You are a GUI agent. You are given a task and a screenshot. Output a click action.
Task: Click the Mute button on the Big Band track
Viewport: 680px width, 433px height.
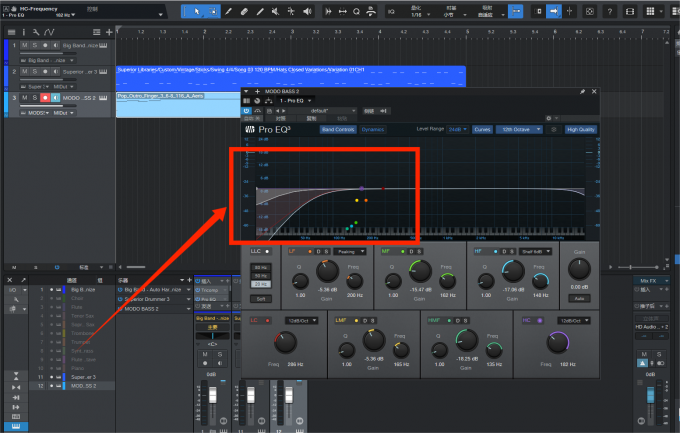tap(23, 46)
